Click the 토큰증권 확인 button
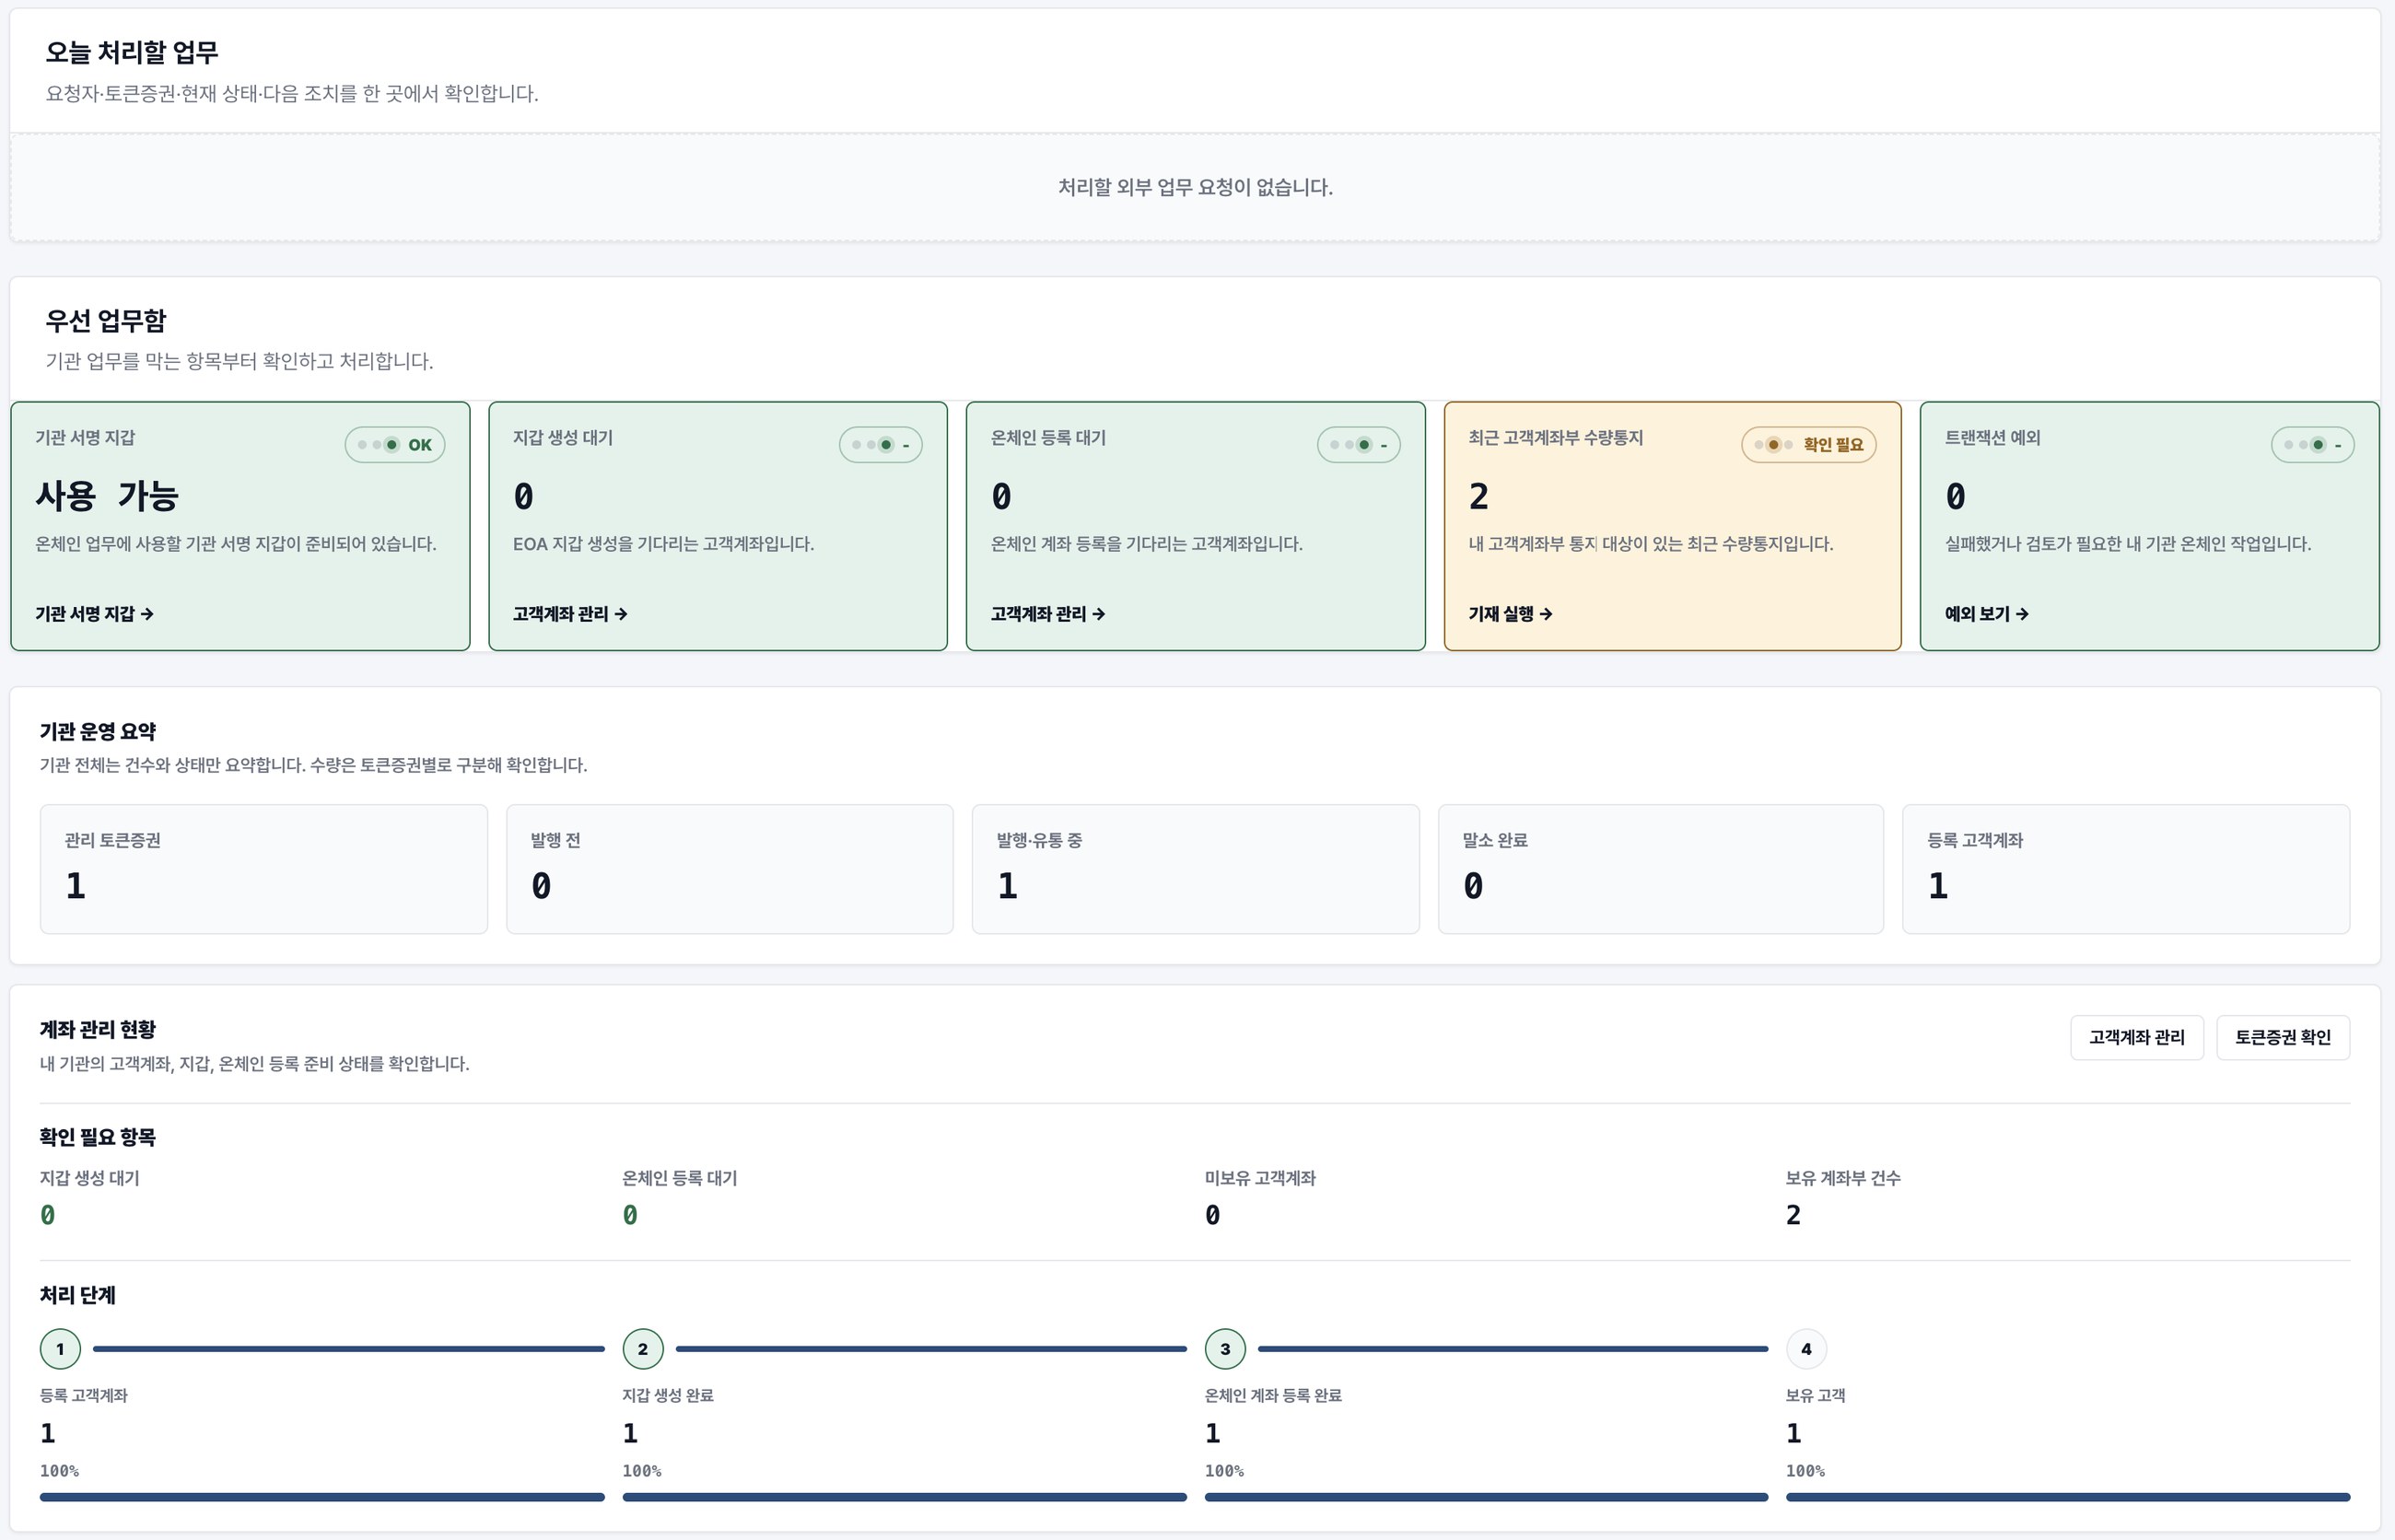 [x=2282, y=1038]
